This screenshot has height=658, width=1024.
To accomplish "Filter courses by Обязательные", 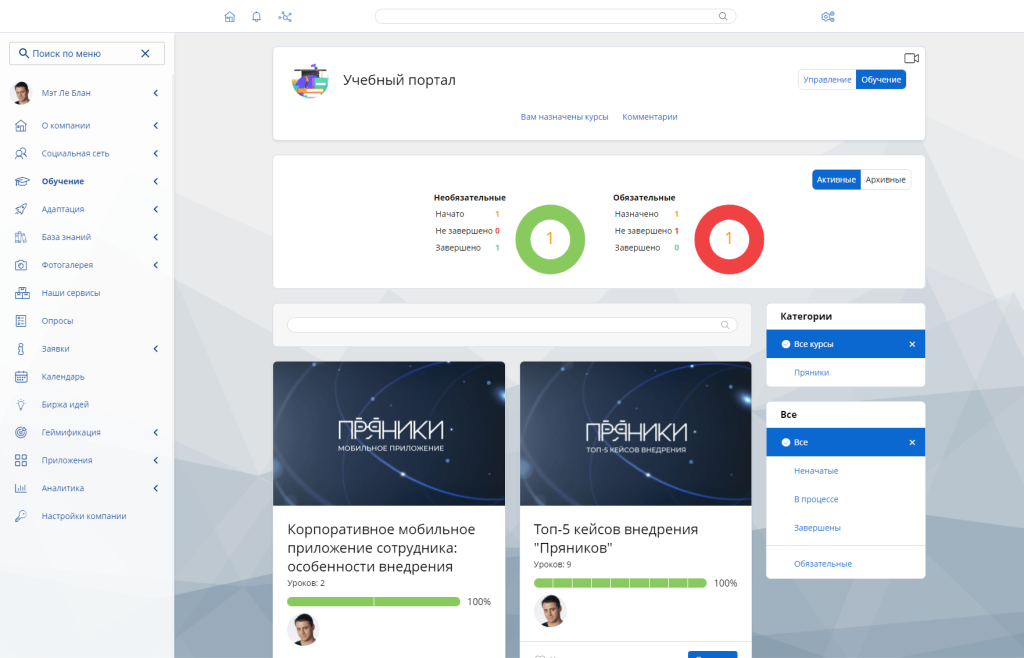I will [x=823, y=564].
